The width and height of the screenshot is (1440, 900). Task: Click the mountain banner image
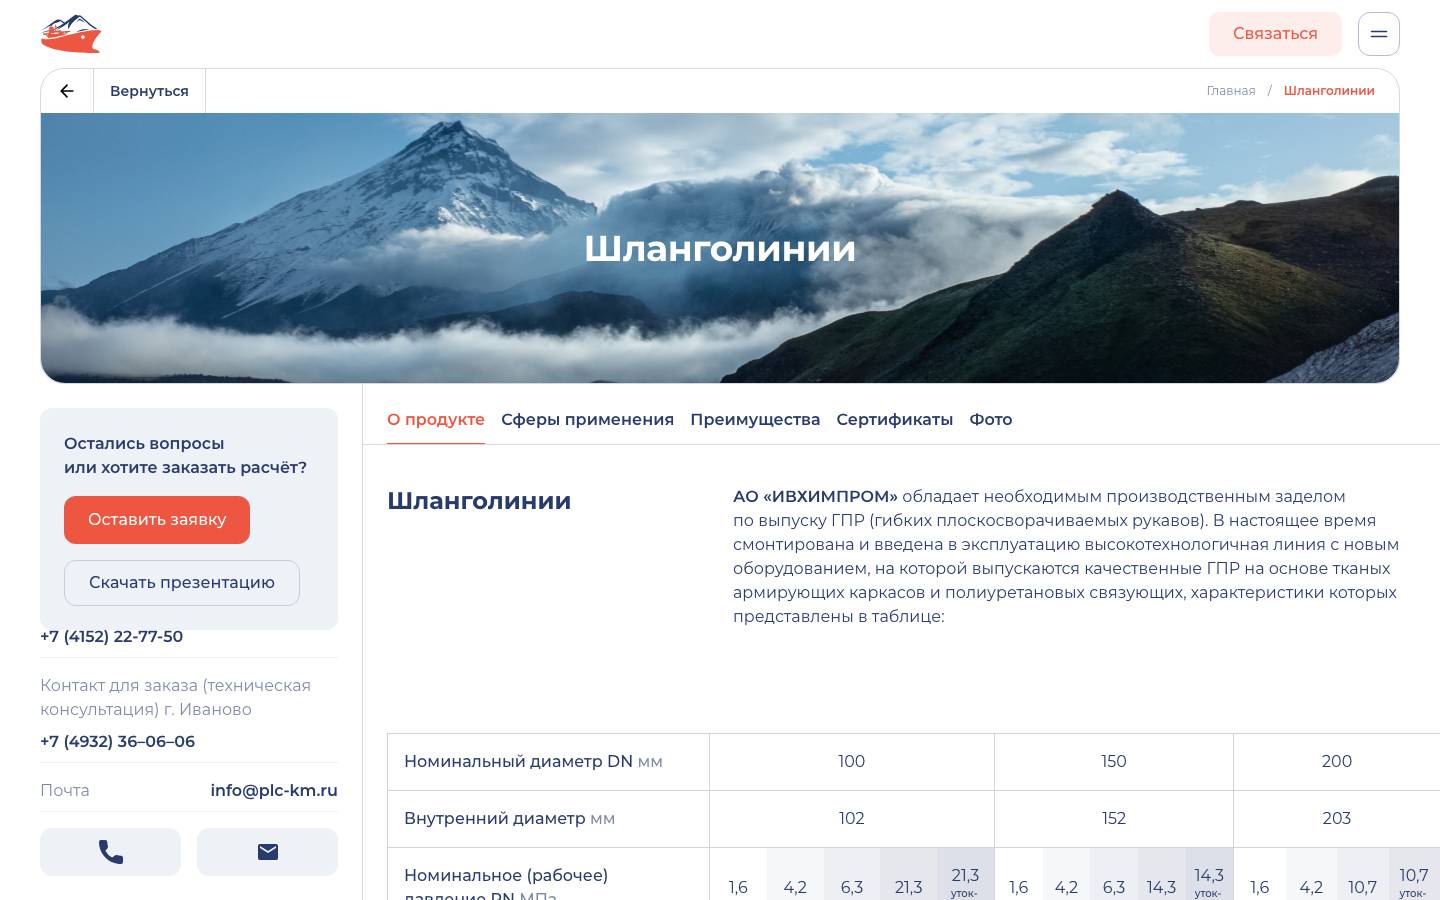[x=720, y=248]
